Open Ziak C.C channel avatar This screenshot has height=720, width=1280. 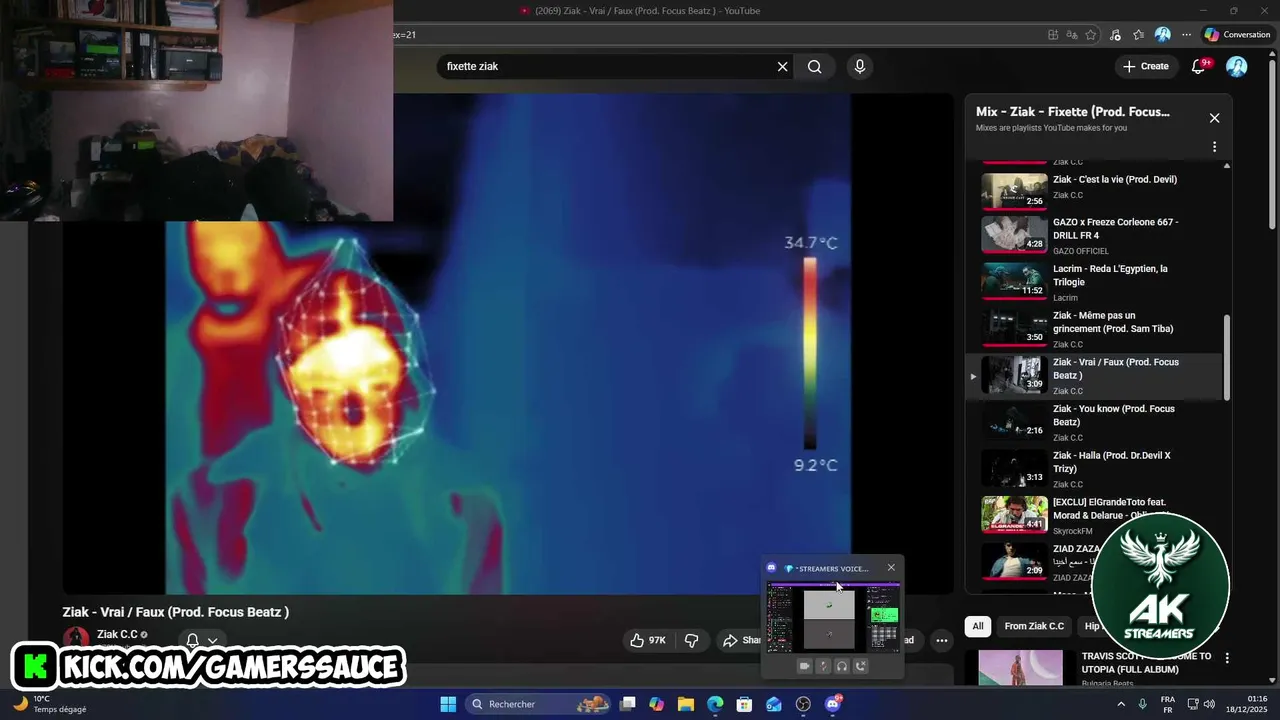[x=76, y=639]
